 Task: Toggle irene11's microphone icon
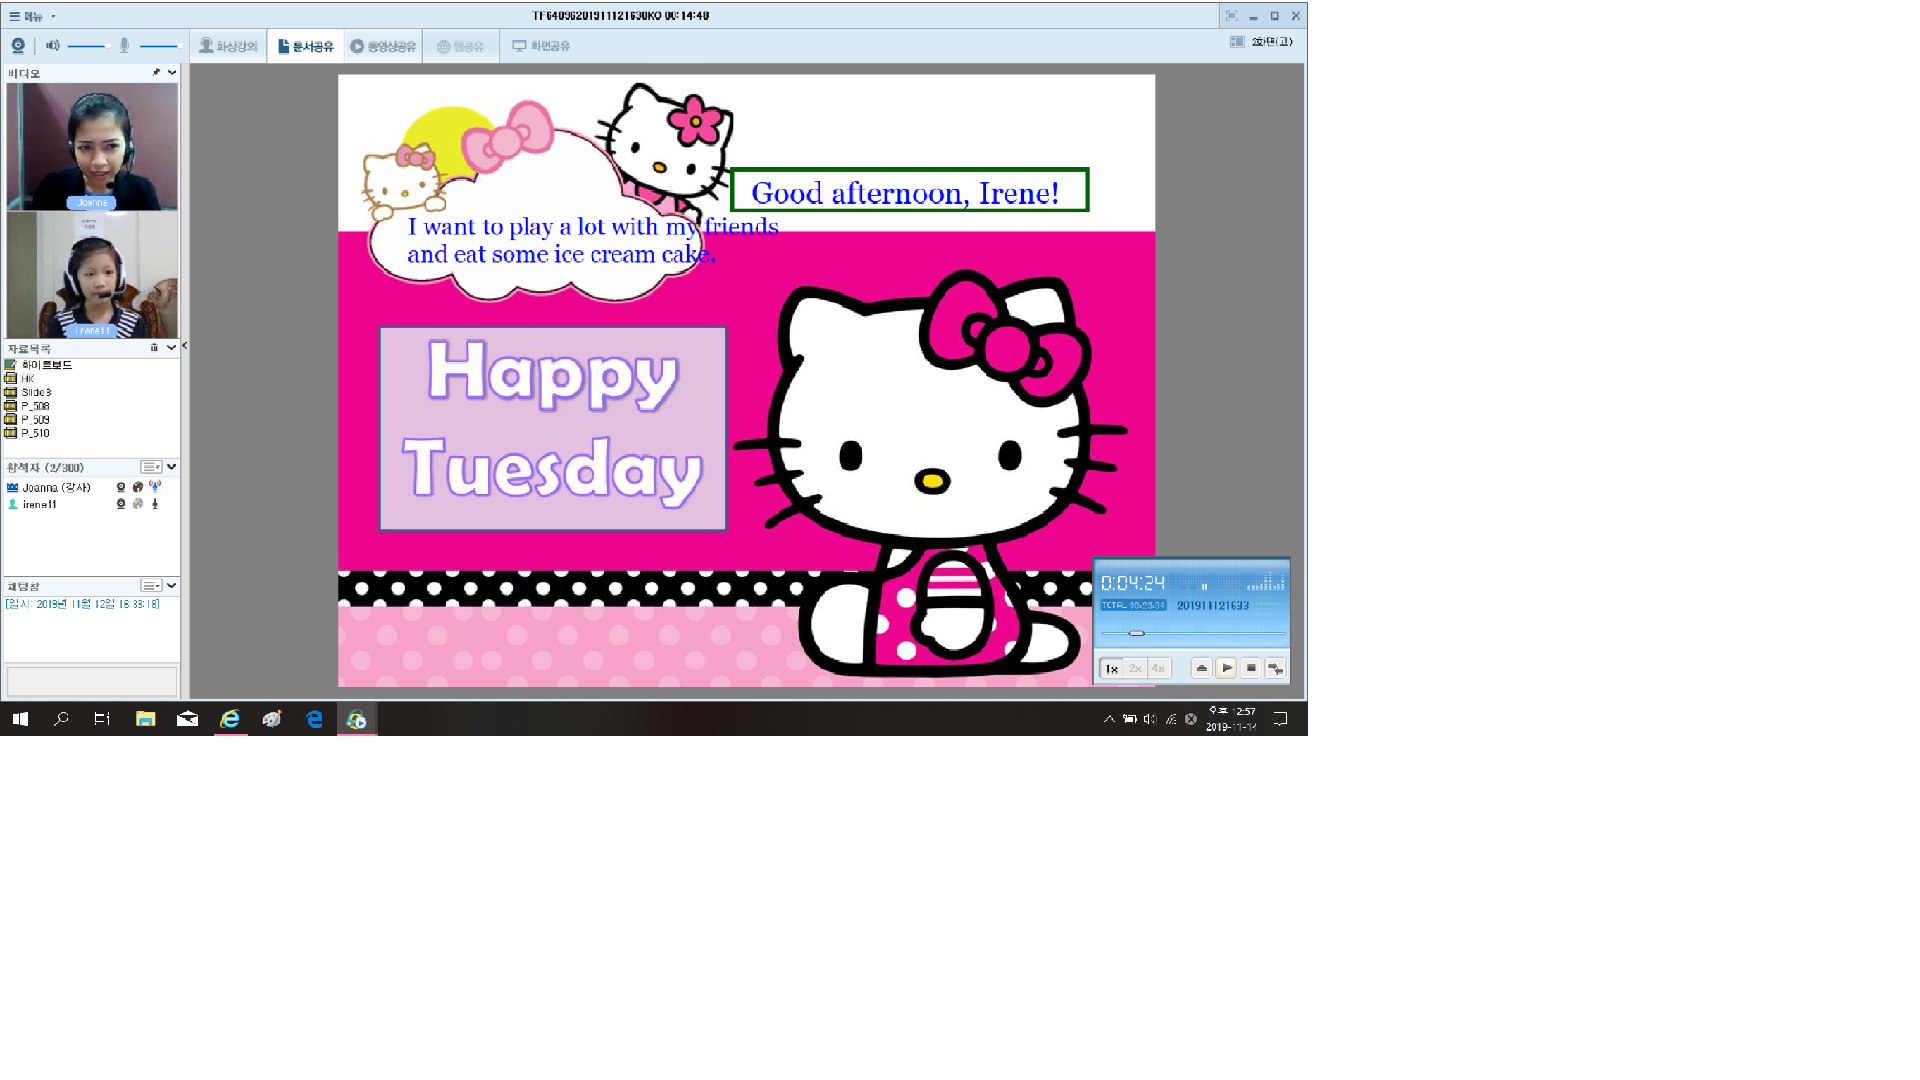coord(155,505)
